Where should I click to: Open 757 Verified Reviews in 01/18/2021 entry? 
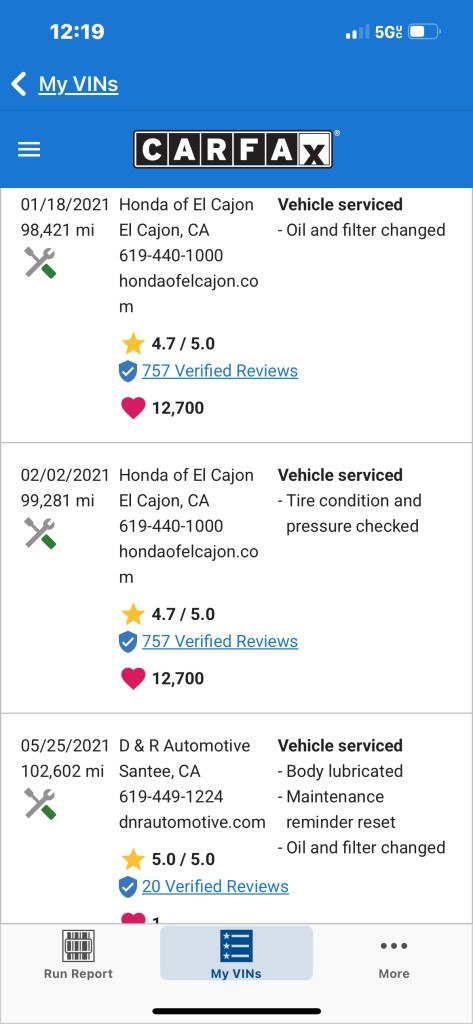[x=220, y=371]
